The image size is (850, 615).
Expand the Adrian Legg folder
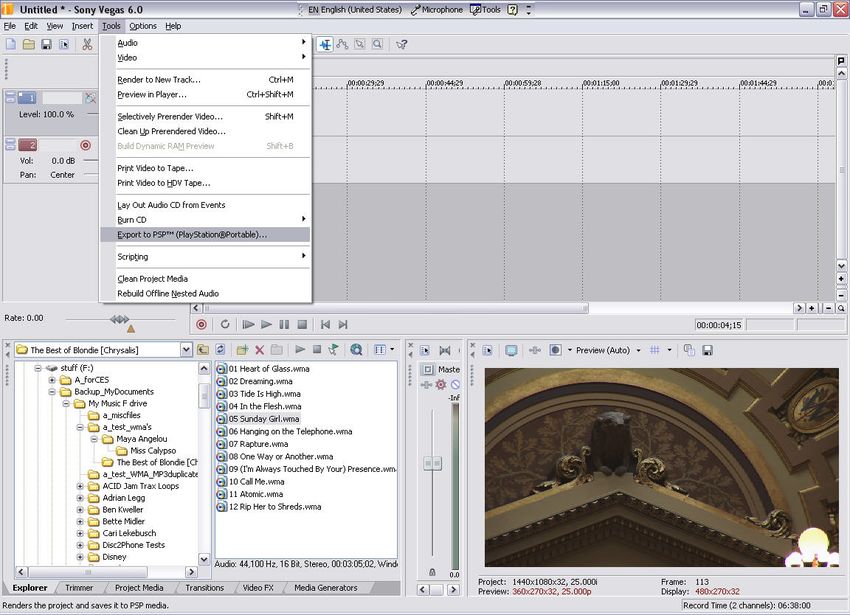[x=80, y=498]
